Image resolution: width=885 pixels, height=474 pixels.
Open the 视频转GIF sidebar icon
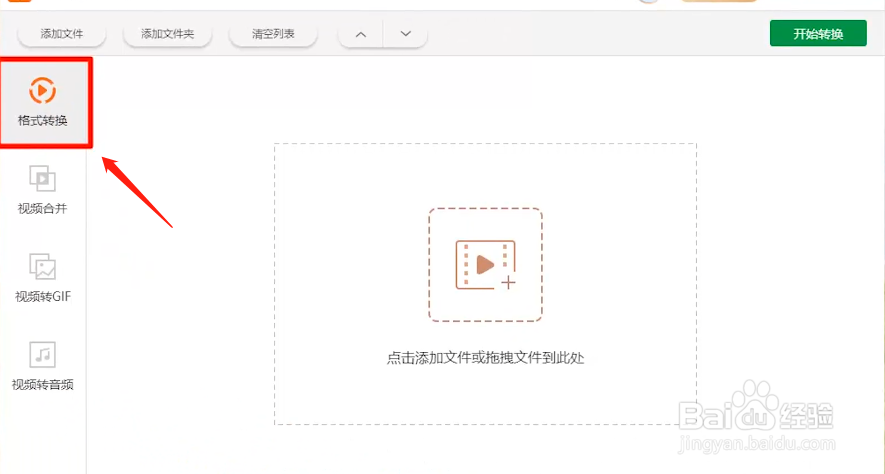(42, 266)
